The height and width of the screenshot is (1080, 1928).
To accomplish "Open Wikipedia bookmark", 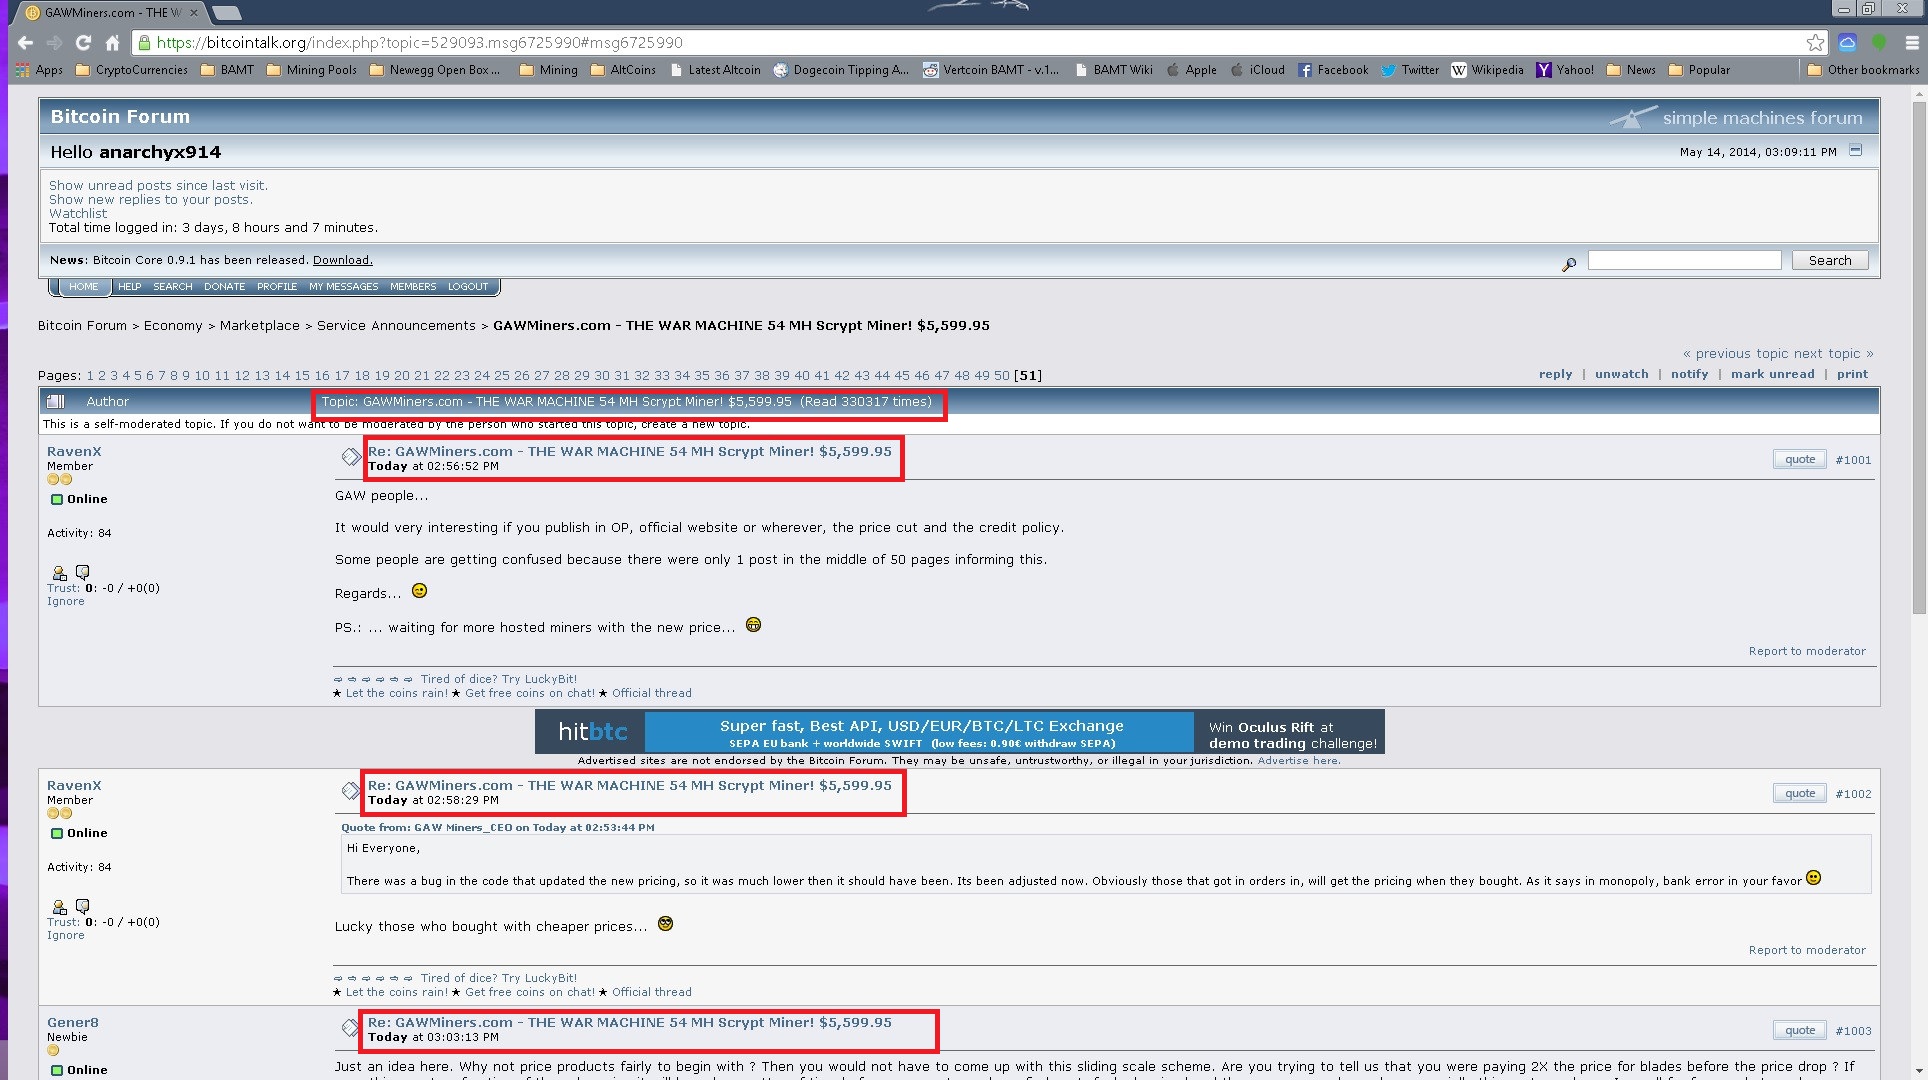I will coord(1487,70).
